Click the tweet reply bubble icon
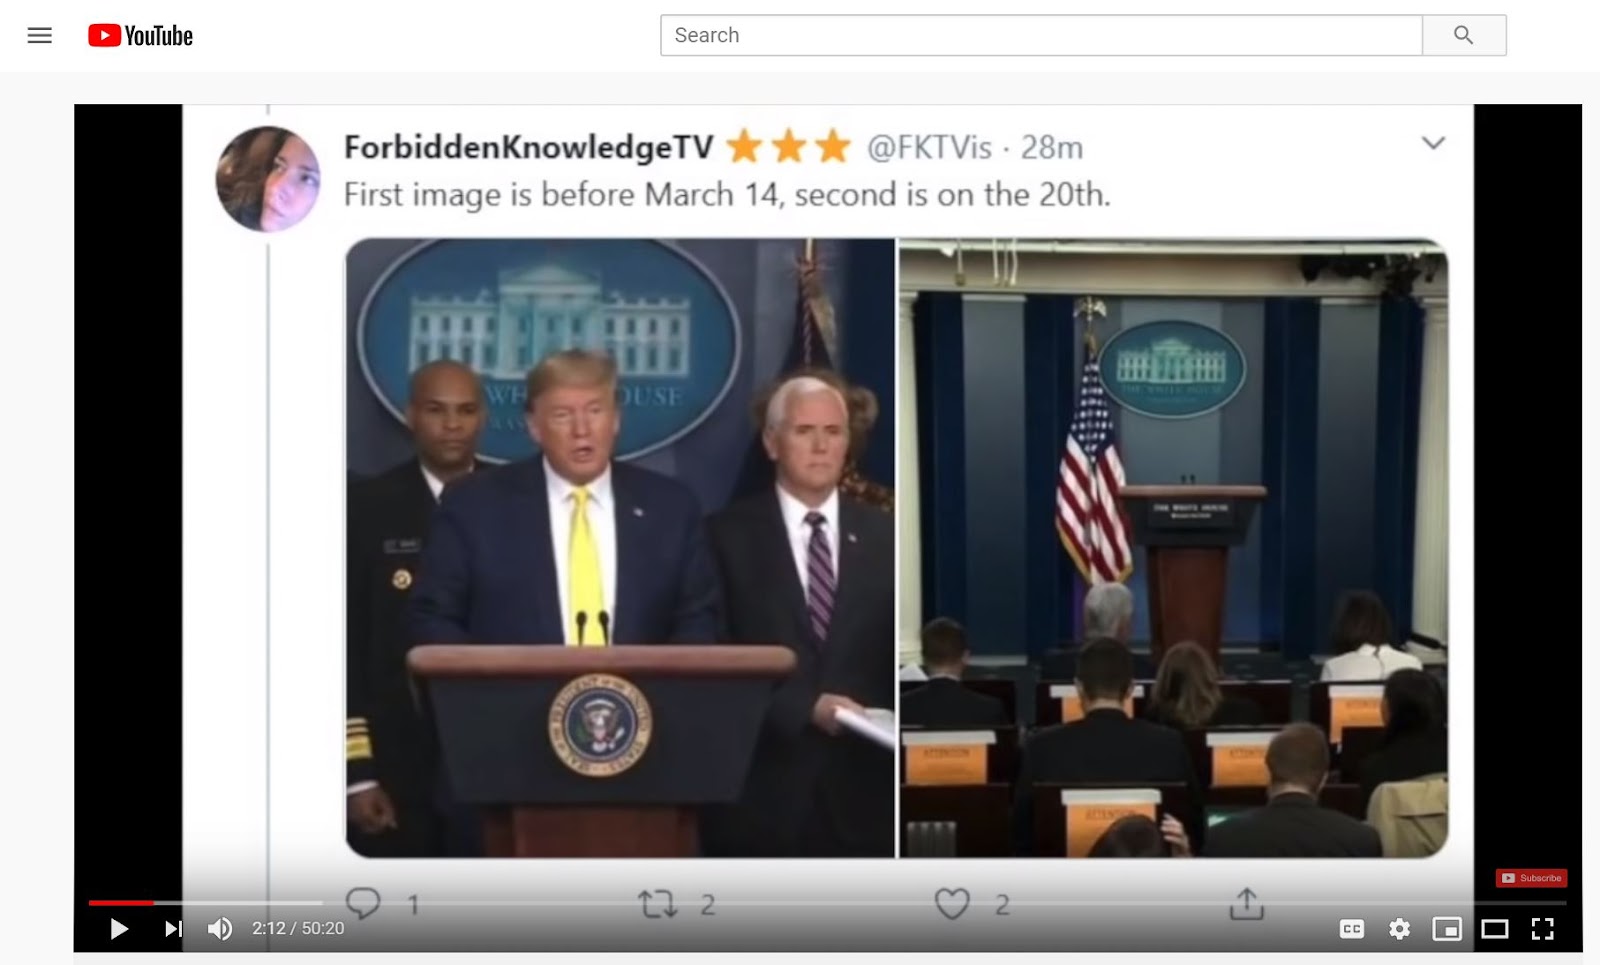Viewport: 1600px width, 965px height. tap(363, 903)
